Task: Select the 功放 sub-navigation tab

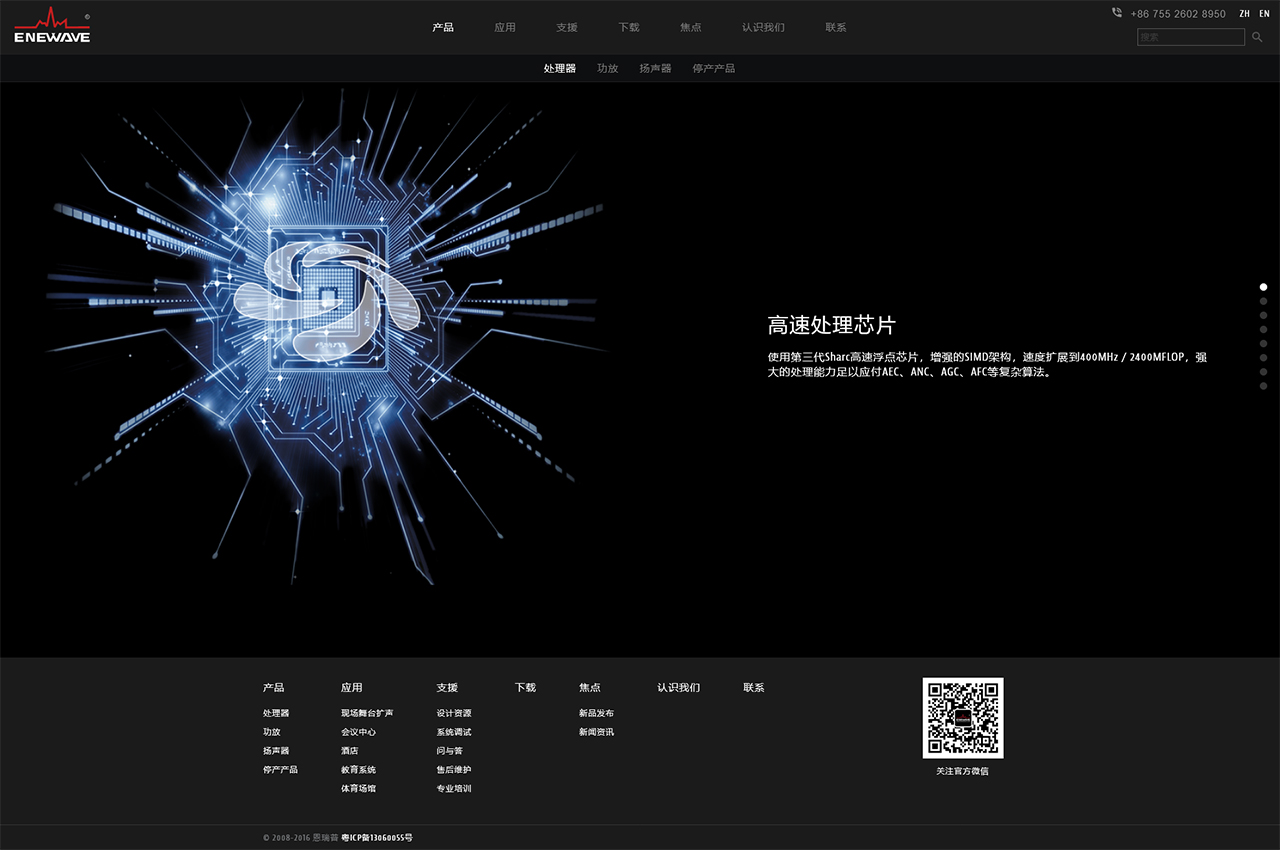Action: point(607,68)
